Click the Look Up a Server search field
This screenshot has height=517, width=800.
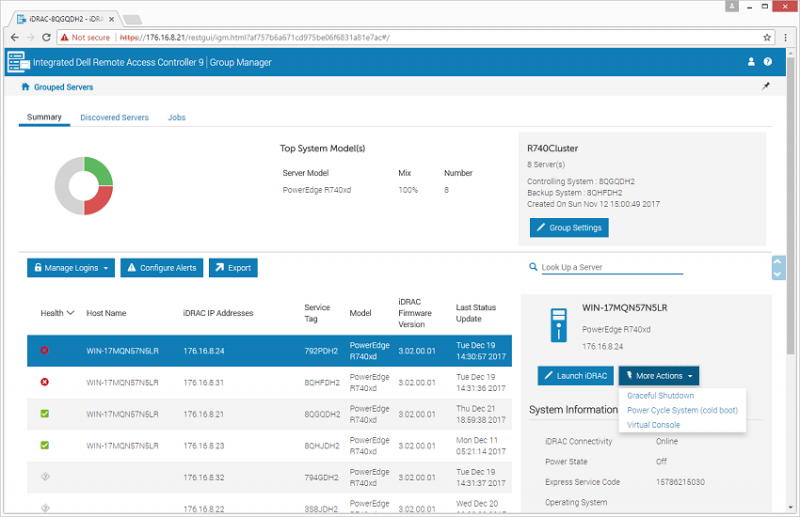click(610, 267)
